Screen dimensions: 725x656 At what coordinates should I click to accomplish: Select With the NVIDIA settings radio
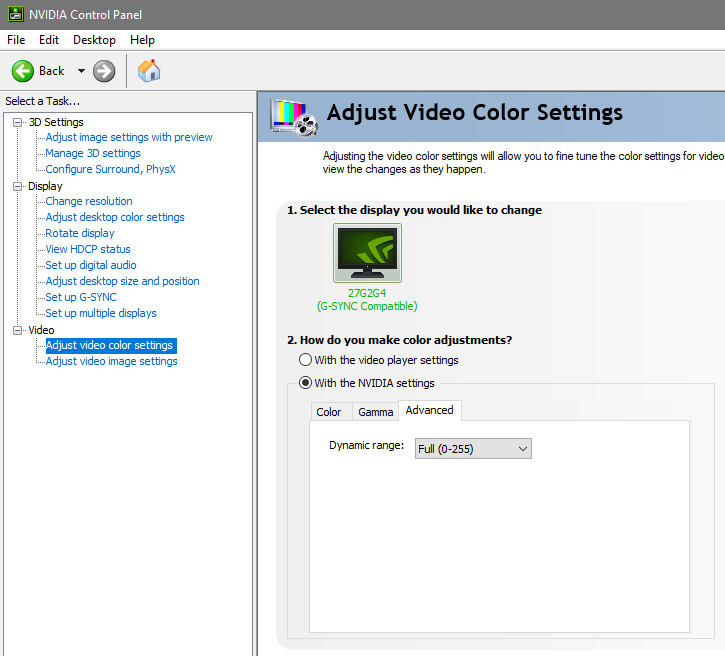tap(305, 383)
